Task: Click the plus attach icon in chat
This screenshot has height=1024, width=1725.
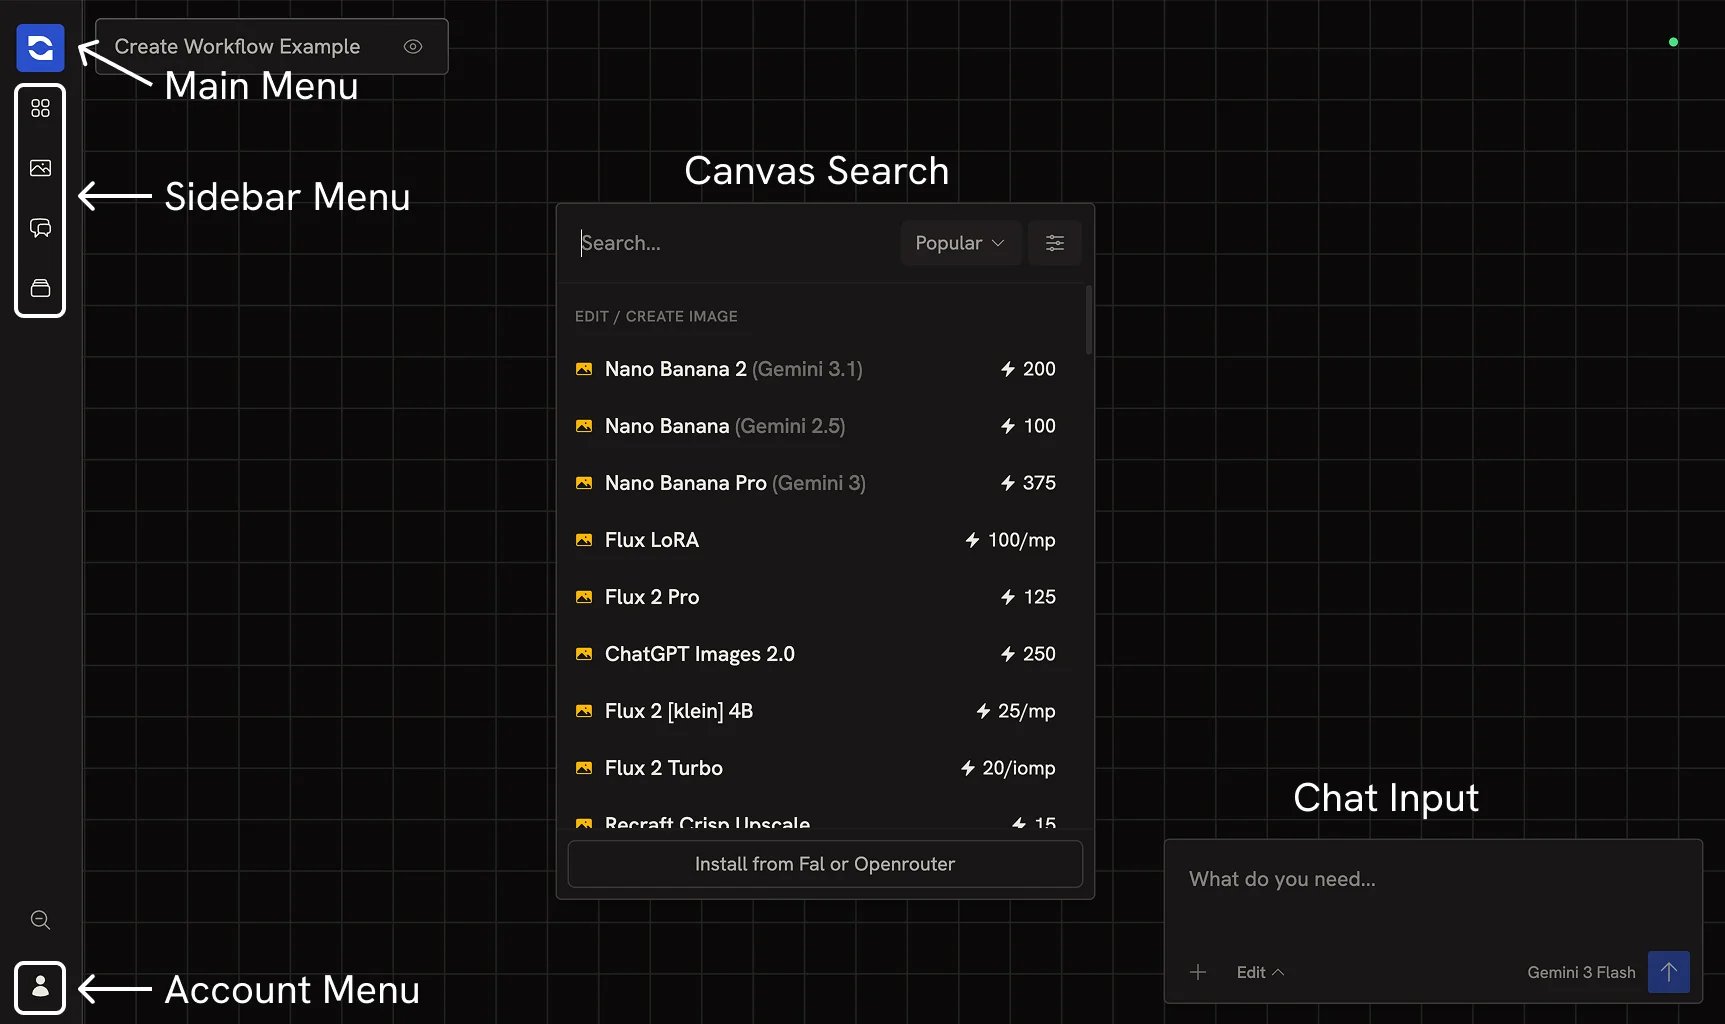Action: [1198, 972]
